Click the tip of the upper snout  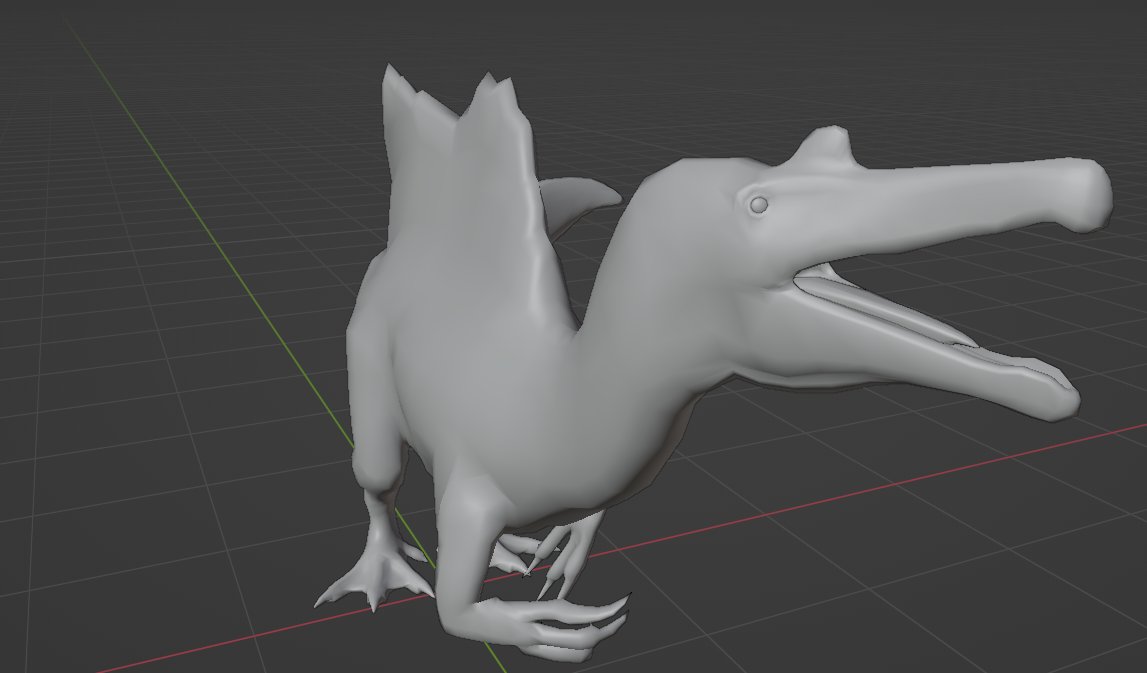tap(1088, 195)
